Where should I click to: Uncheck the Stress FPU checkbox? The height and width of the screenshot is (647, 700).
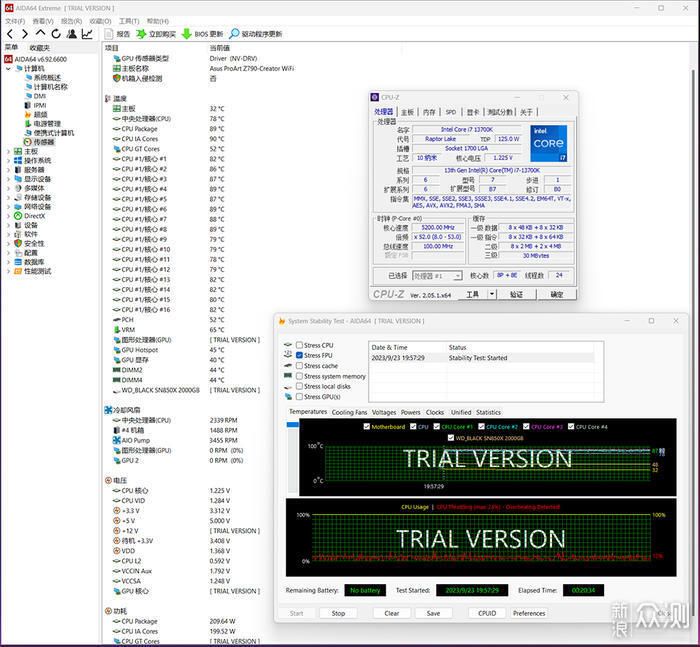point(299,355)
